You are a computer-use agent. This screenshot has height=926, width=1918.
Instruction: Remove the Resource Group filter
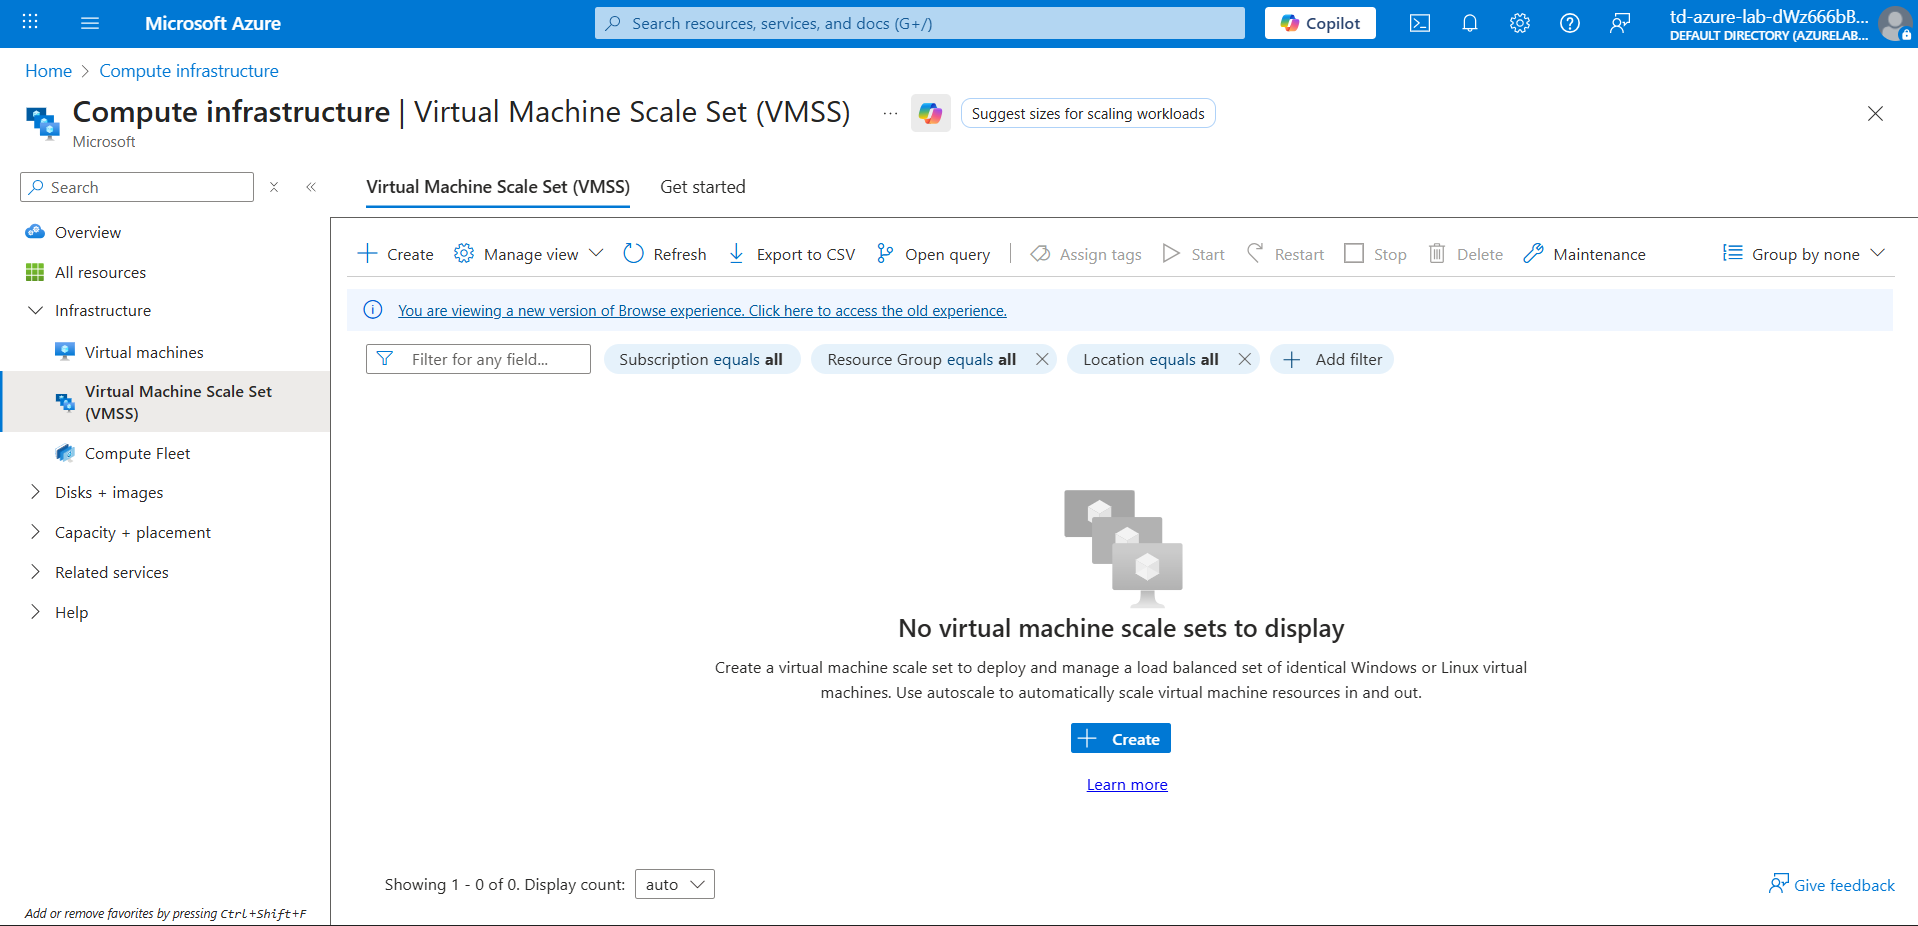1042,359
